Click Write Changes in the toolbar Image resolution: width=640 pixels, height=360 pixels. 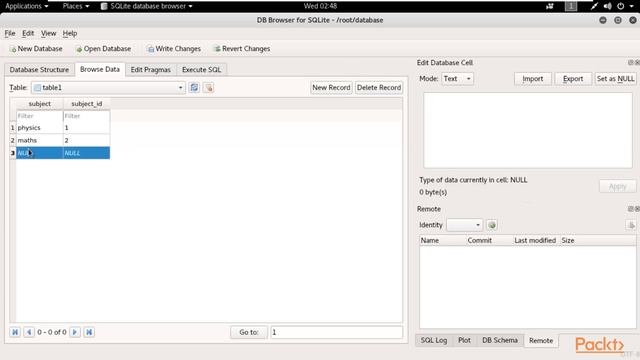pyautogui.click(x=174, y=49)
